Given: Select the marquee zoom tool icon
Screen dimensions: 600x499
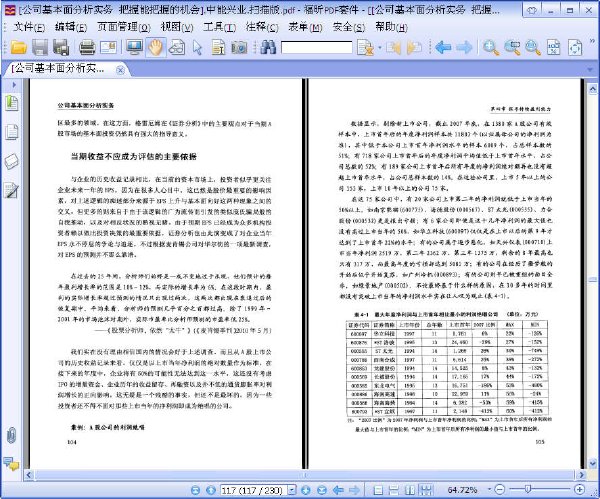Looking at the screenshot, I should [512, 48].
